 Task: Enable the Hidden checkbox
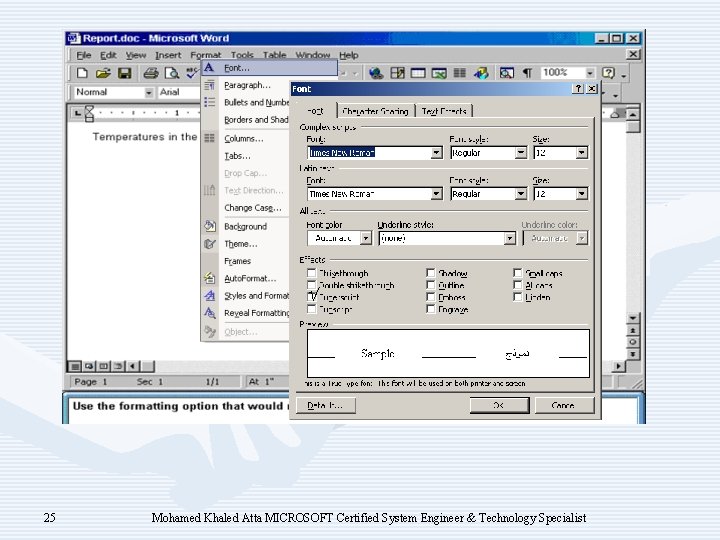point(518,297)
